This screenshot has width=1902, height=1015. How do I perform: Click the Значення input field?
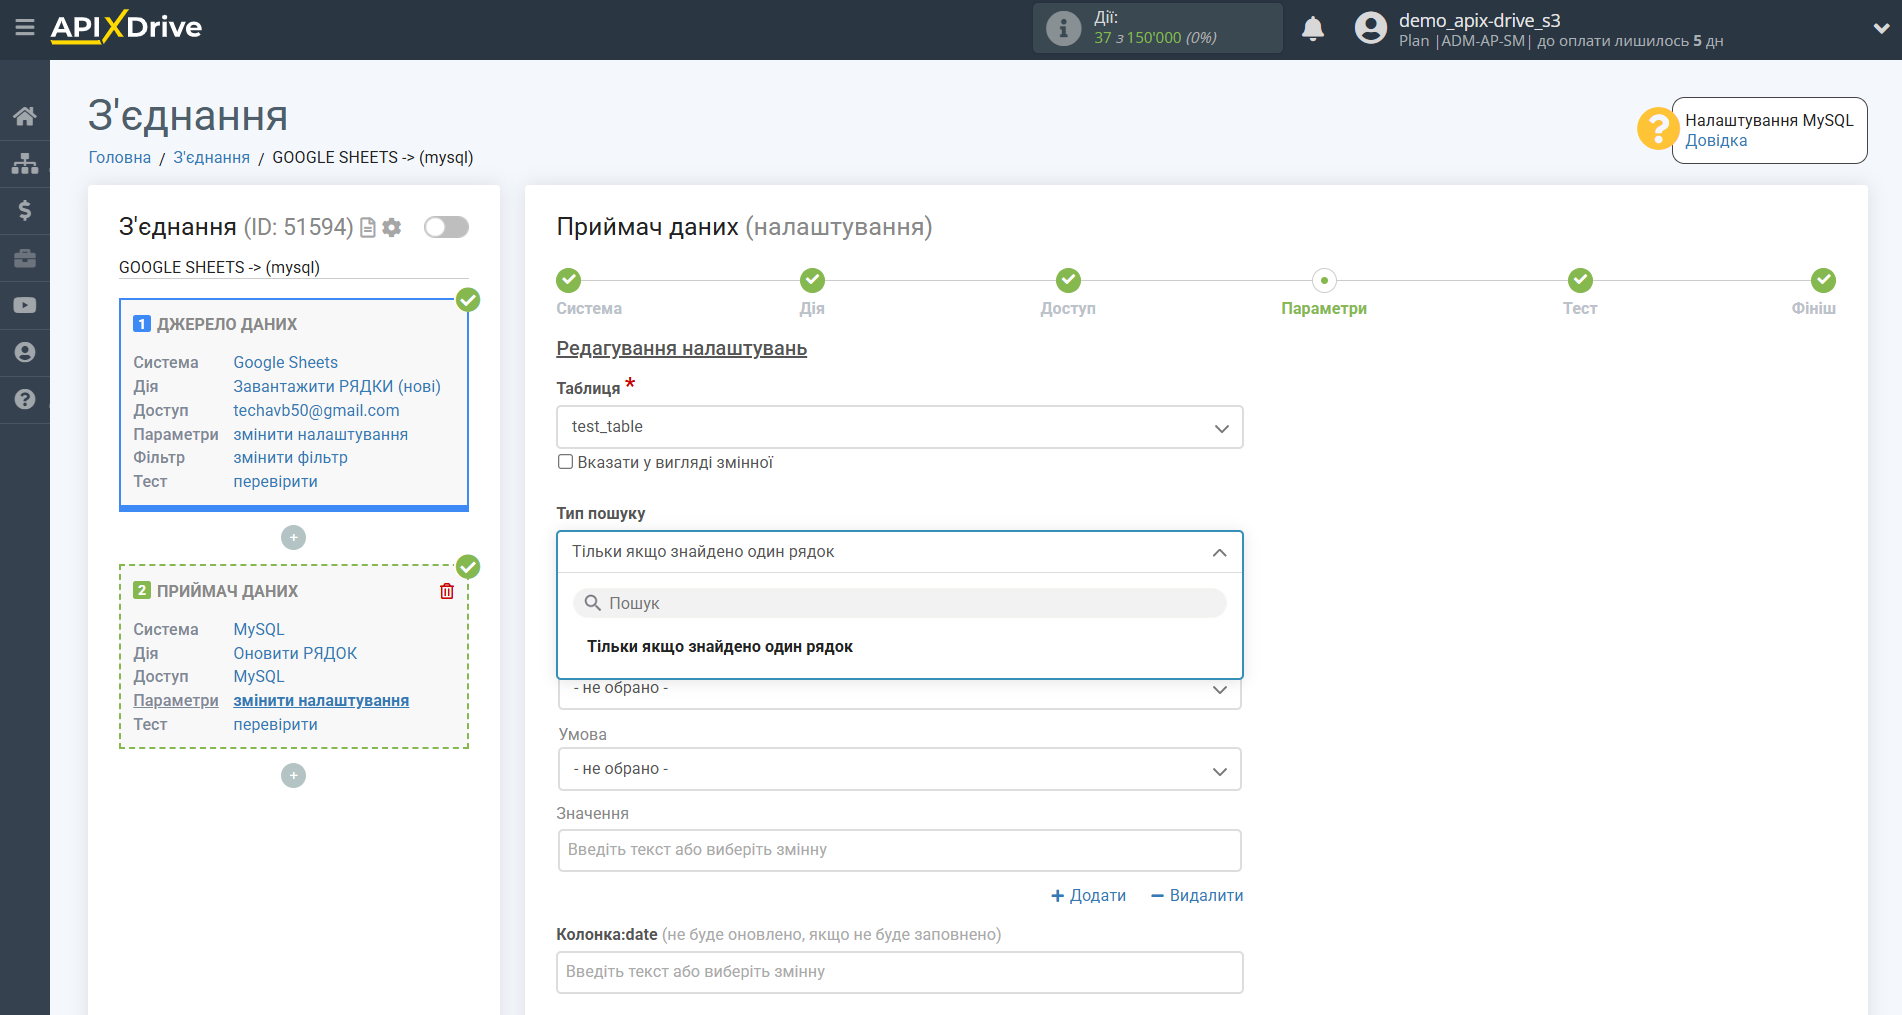pyautogui.click(x=900, y=850)
